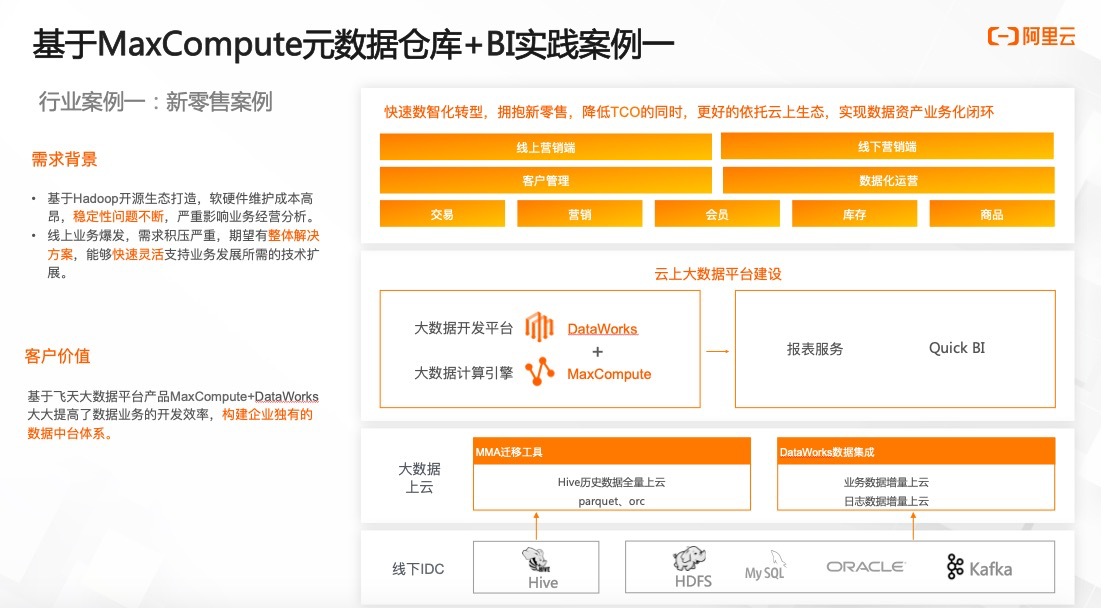Click the 需求背景 heading

pos(64,159)
